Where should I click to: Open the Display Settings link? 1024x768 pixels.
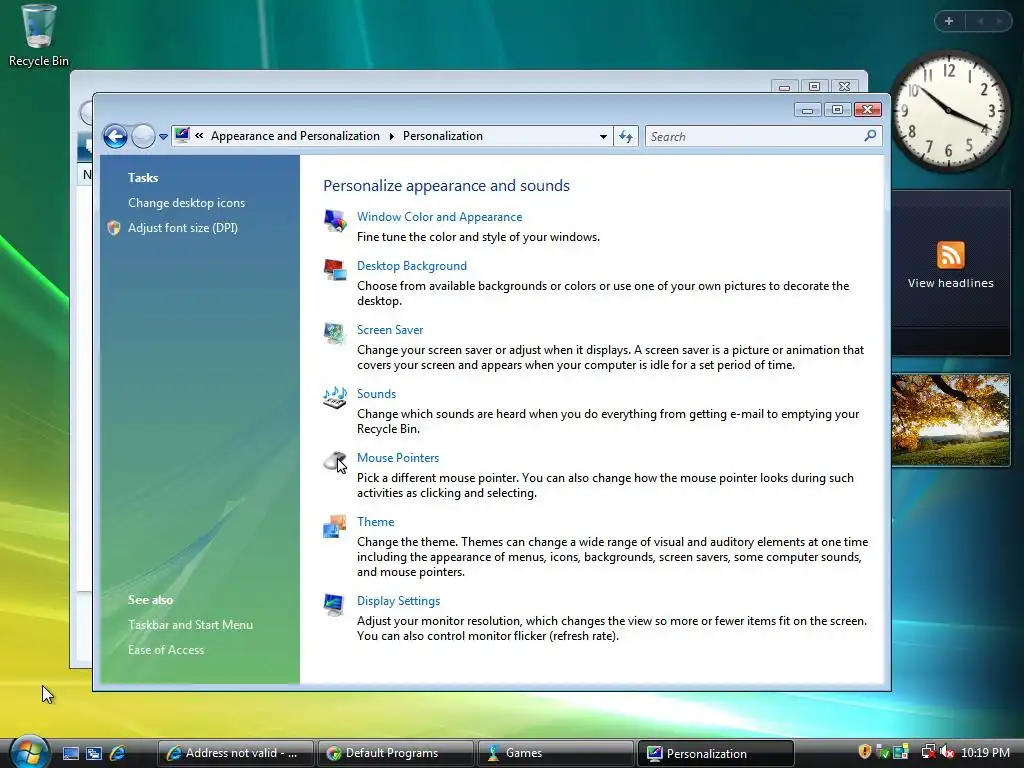click(398, 601)
